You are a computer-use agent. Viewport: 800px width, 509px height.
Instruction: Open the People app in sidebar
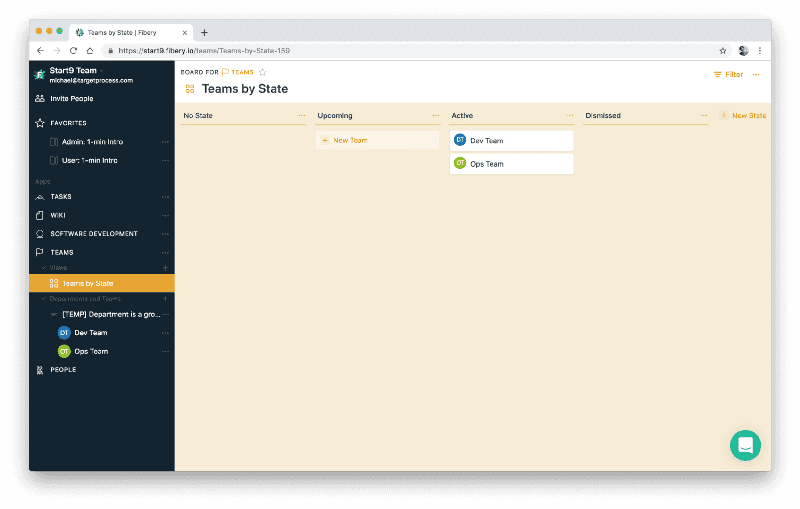[63, 370]
